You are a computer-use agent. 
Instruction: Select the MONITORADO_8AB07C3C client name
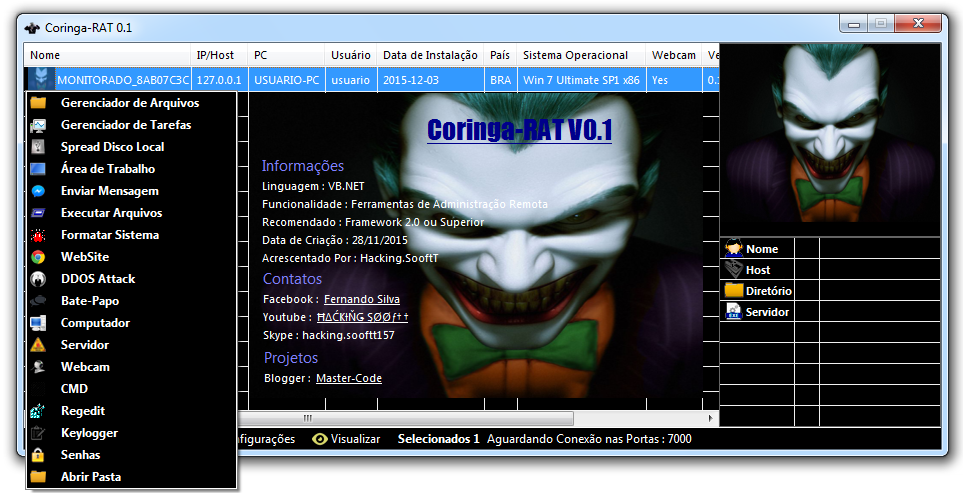coord(123,80)
